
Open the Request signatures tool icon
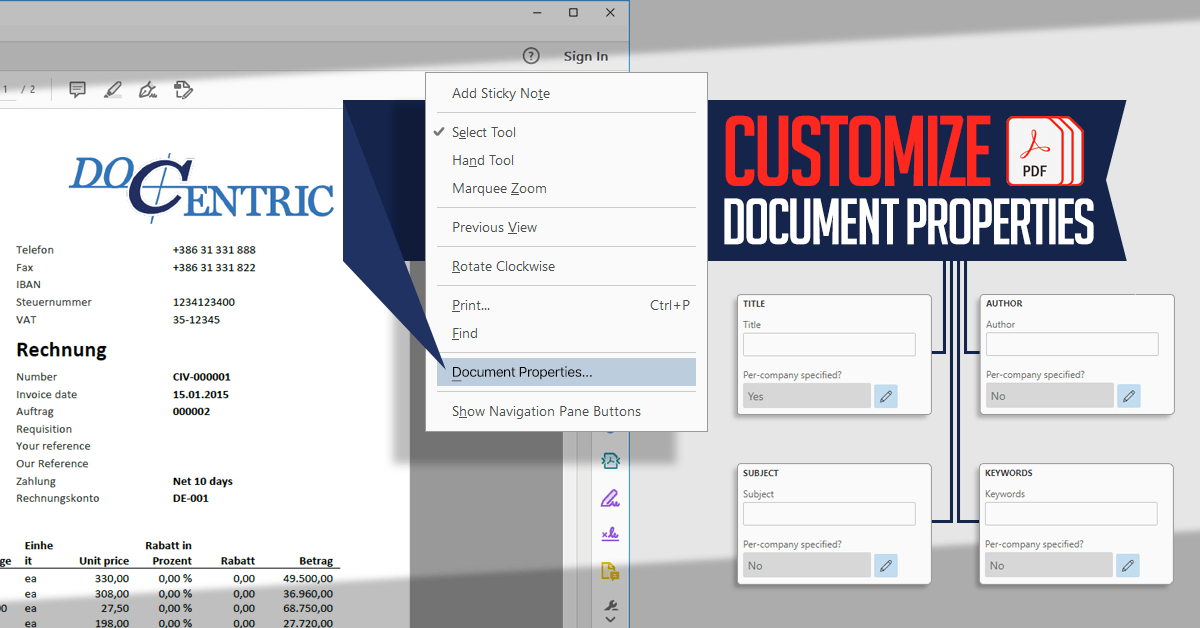point(610,534)
